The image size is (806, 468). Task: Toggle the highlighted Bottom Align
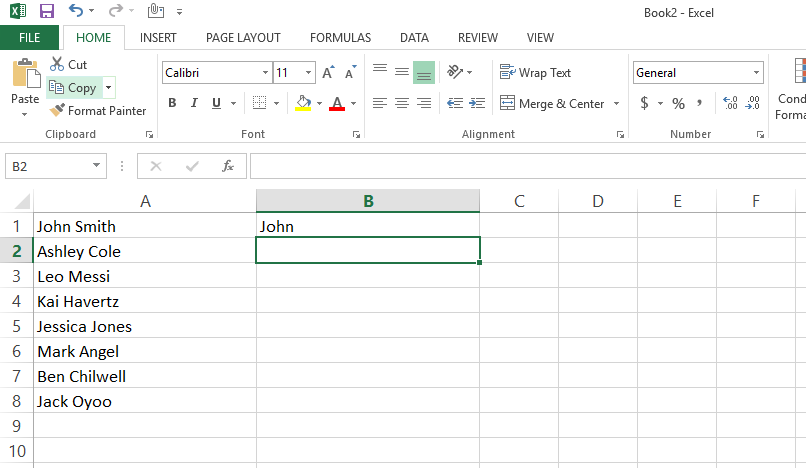pos(424,73)
